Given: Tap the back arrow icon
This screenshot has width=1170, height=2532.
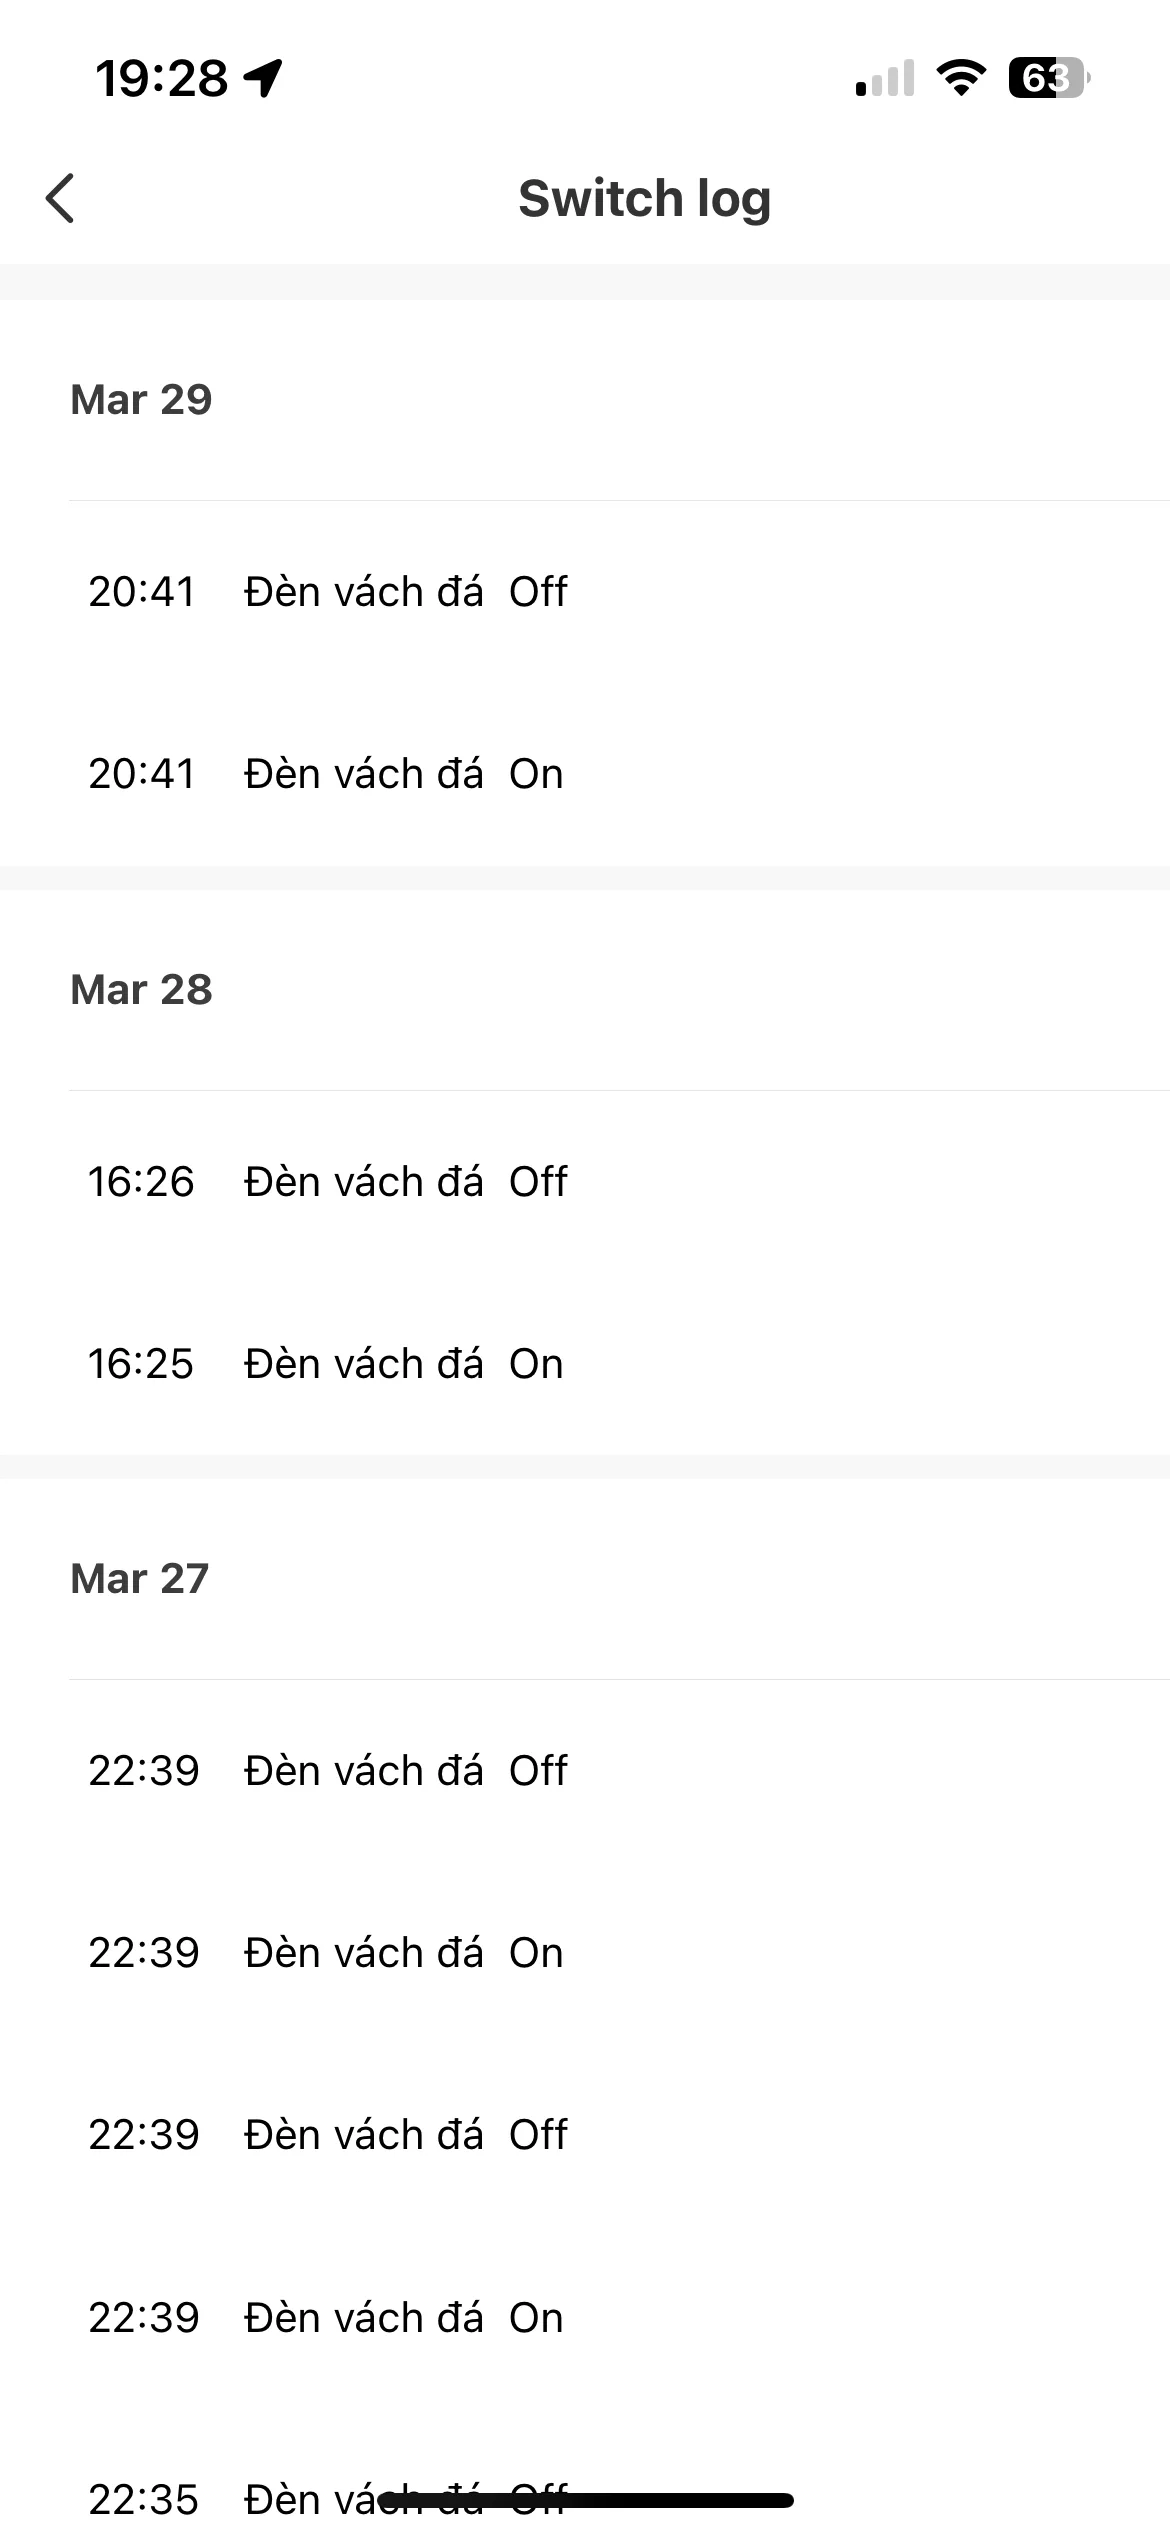Looking at the screenshot, I should 60,198.
